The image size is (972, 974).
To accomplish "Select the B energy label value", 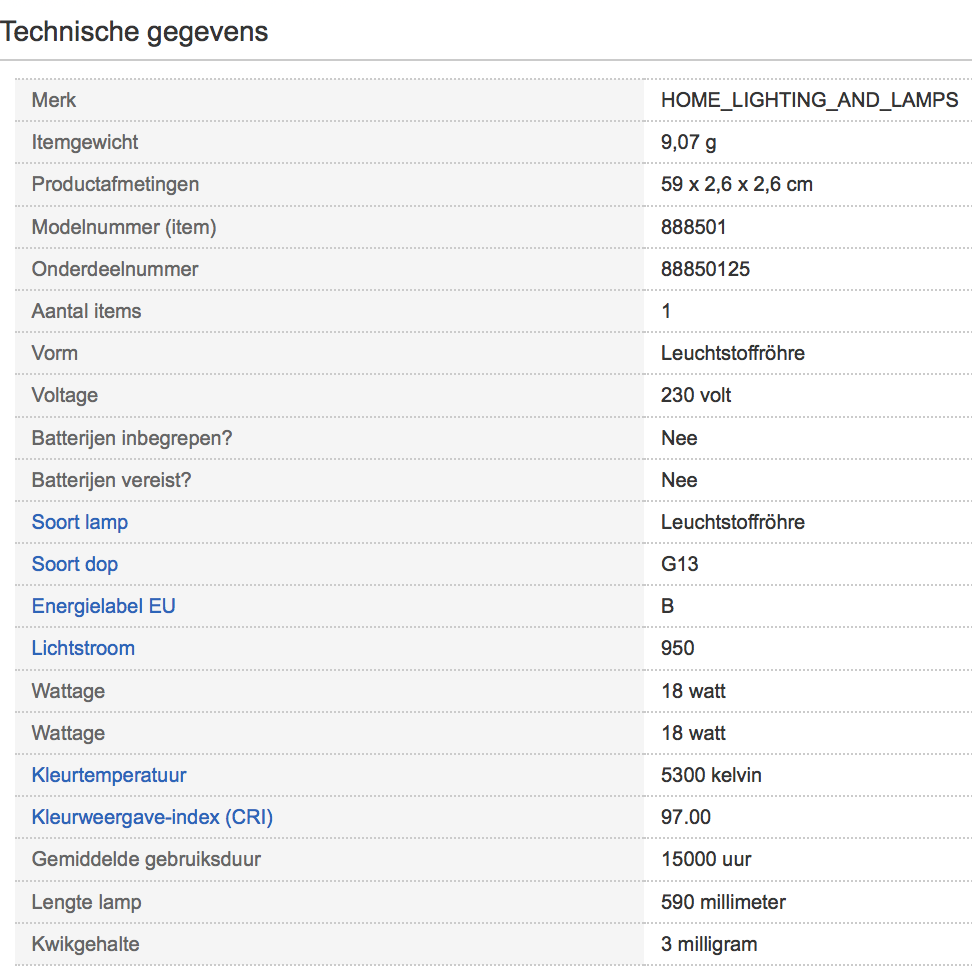I will (x=668, y=606).
